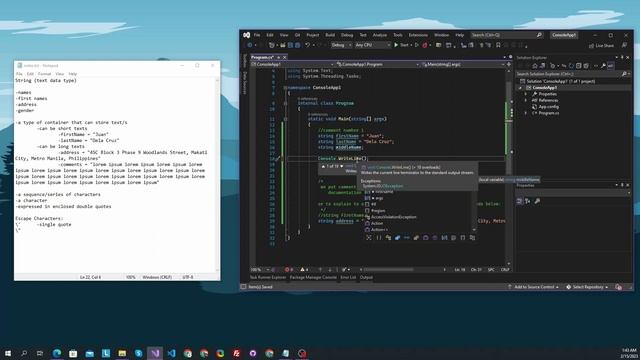Click the Start button label
Viewport: 640px width, 360px height.
404,45
